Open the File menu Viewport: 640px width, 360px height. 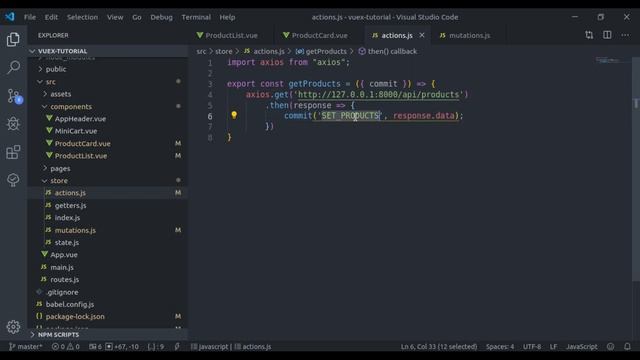point(30,17)
